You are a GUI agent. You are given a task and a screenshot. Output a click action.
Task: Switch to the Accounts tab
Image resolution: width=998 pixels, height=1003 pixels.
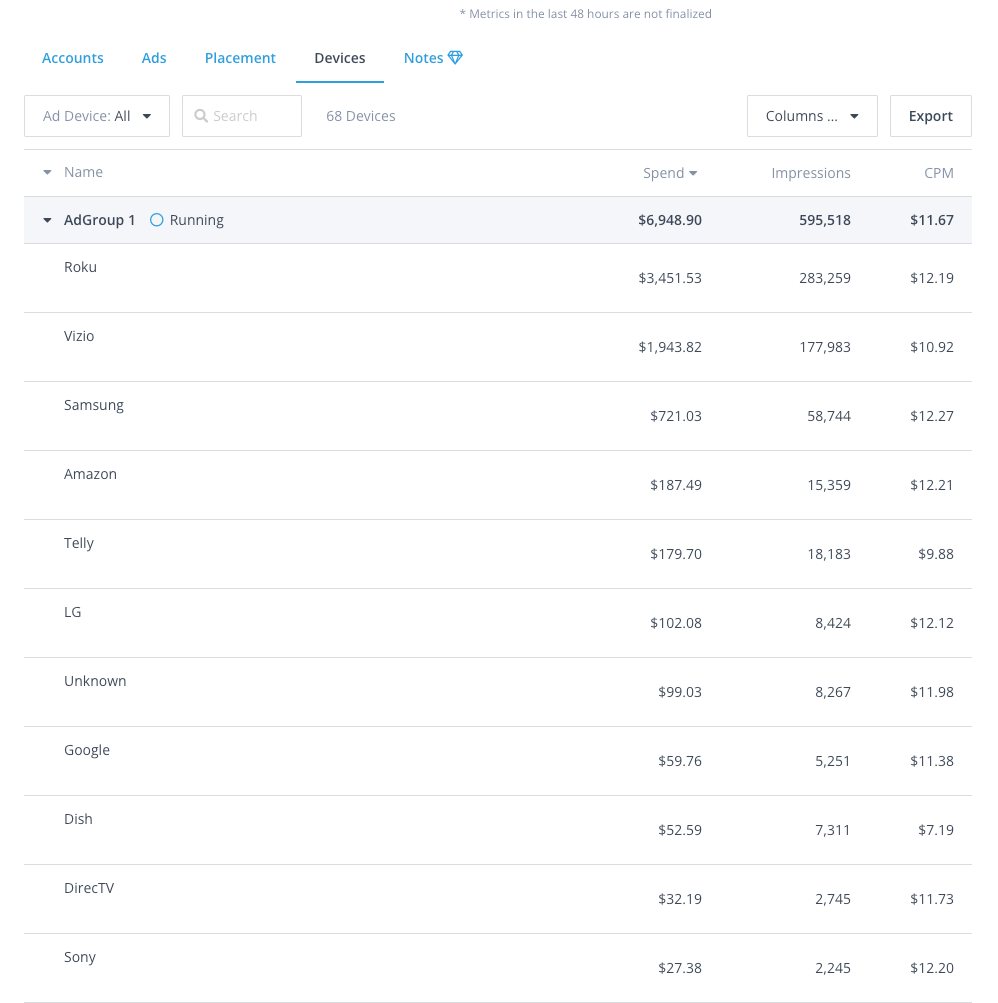pyautogui.click(x=73, y=58)
